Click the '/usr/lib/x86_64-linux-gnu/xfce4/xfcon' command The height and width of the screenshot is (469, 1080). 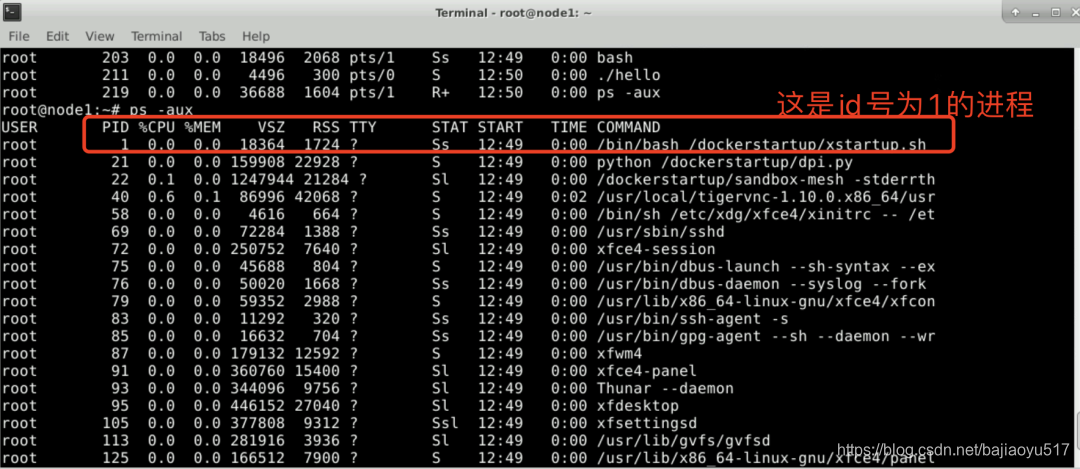point(766,302)
